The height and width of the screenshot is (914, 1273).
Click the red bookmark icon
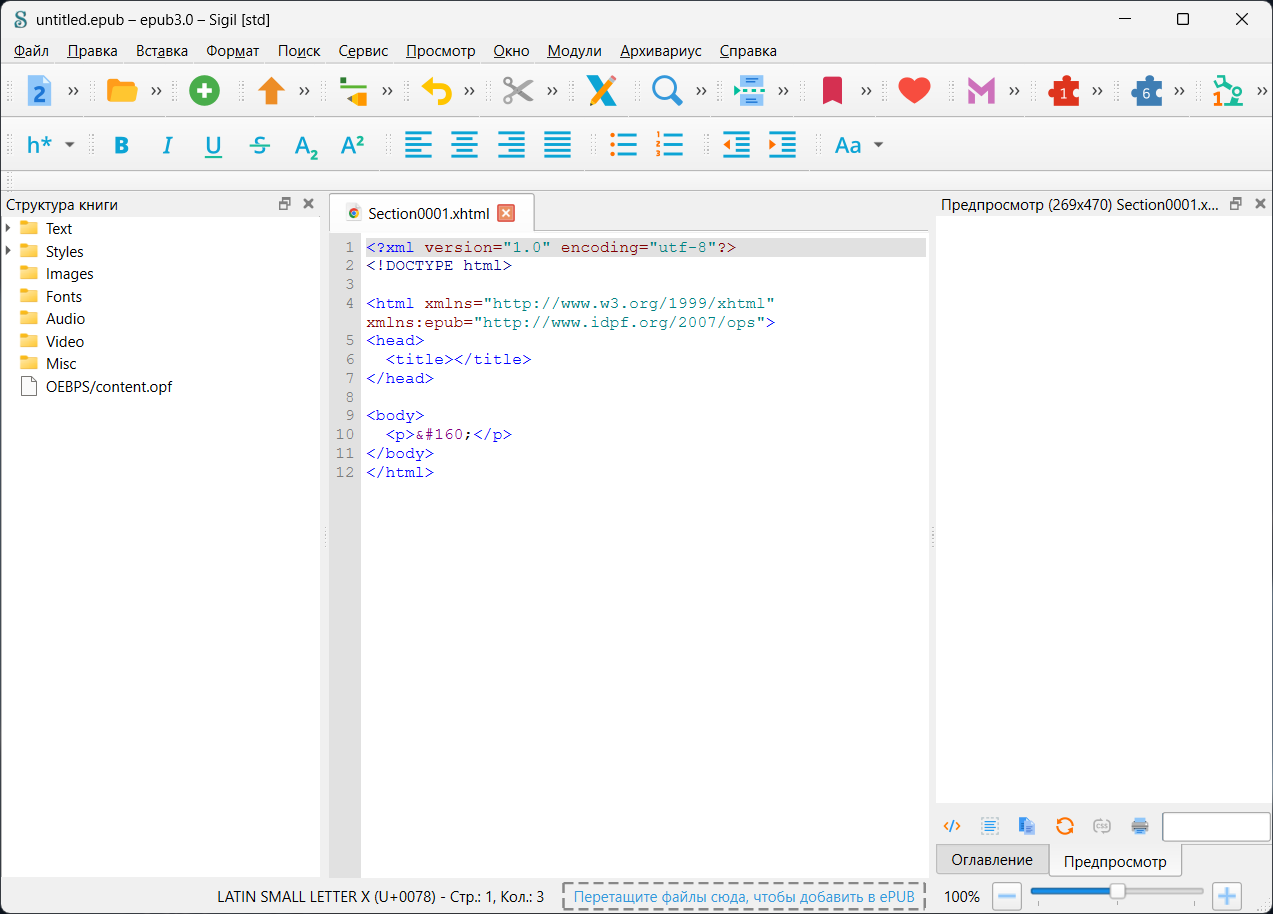tap(832, 91)
